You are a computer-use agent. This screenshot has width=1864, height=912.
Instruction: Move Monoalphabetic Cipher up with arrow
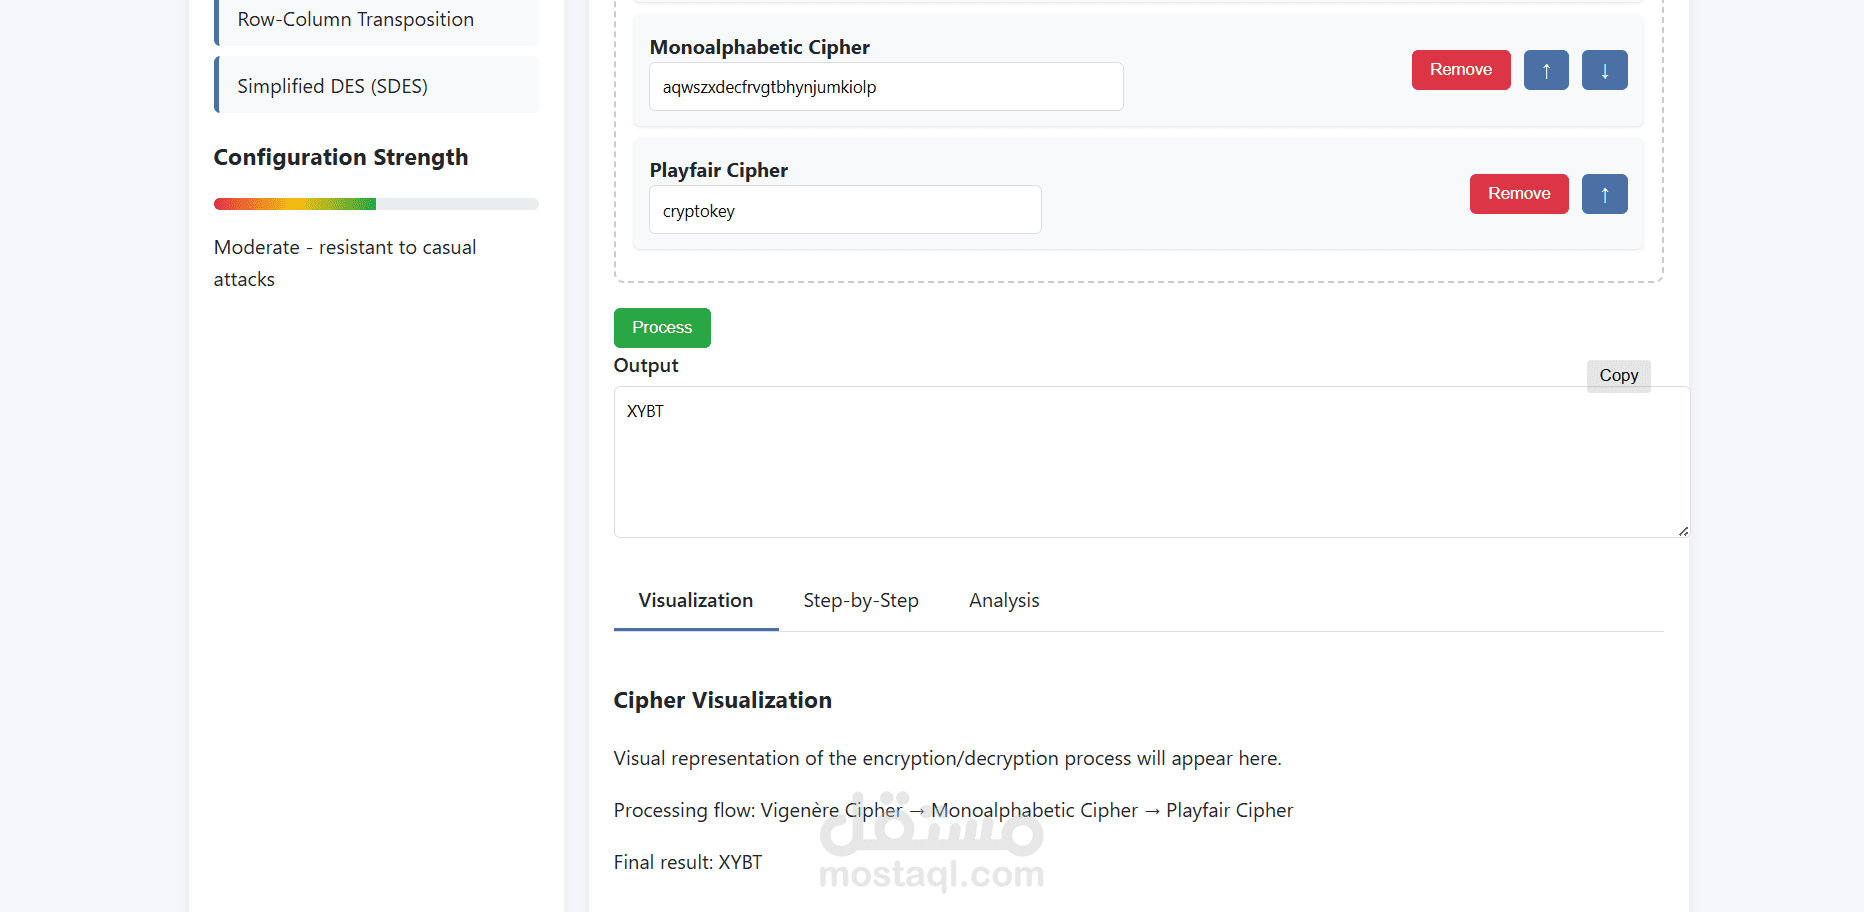click(1546, 70)
